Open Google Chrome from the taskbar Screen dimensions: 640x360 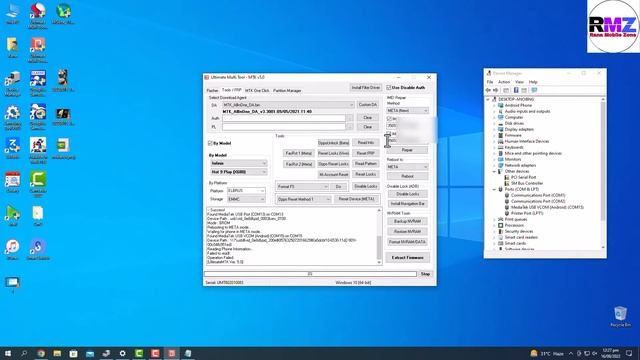[x=41, y=353]
